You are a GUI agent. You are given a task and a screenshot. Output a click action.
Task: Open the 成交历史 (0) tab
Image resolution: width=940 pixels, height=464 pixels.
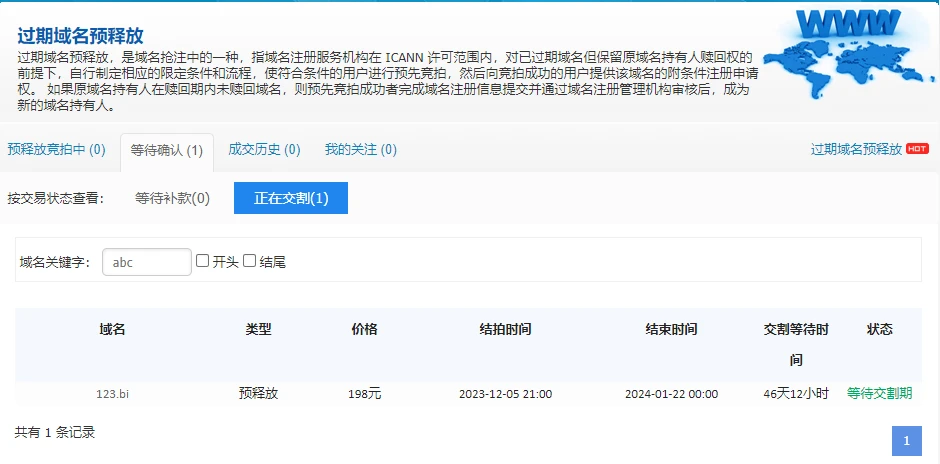pyautogui.click(x=264, y=150)
